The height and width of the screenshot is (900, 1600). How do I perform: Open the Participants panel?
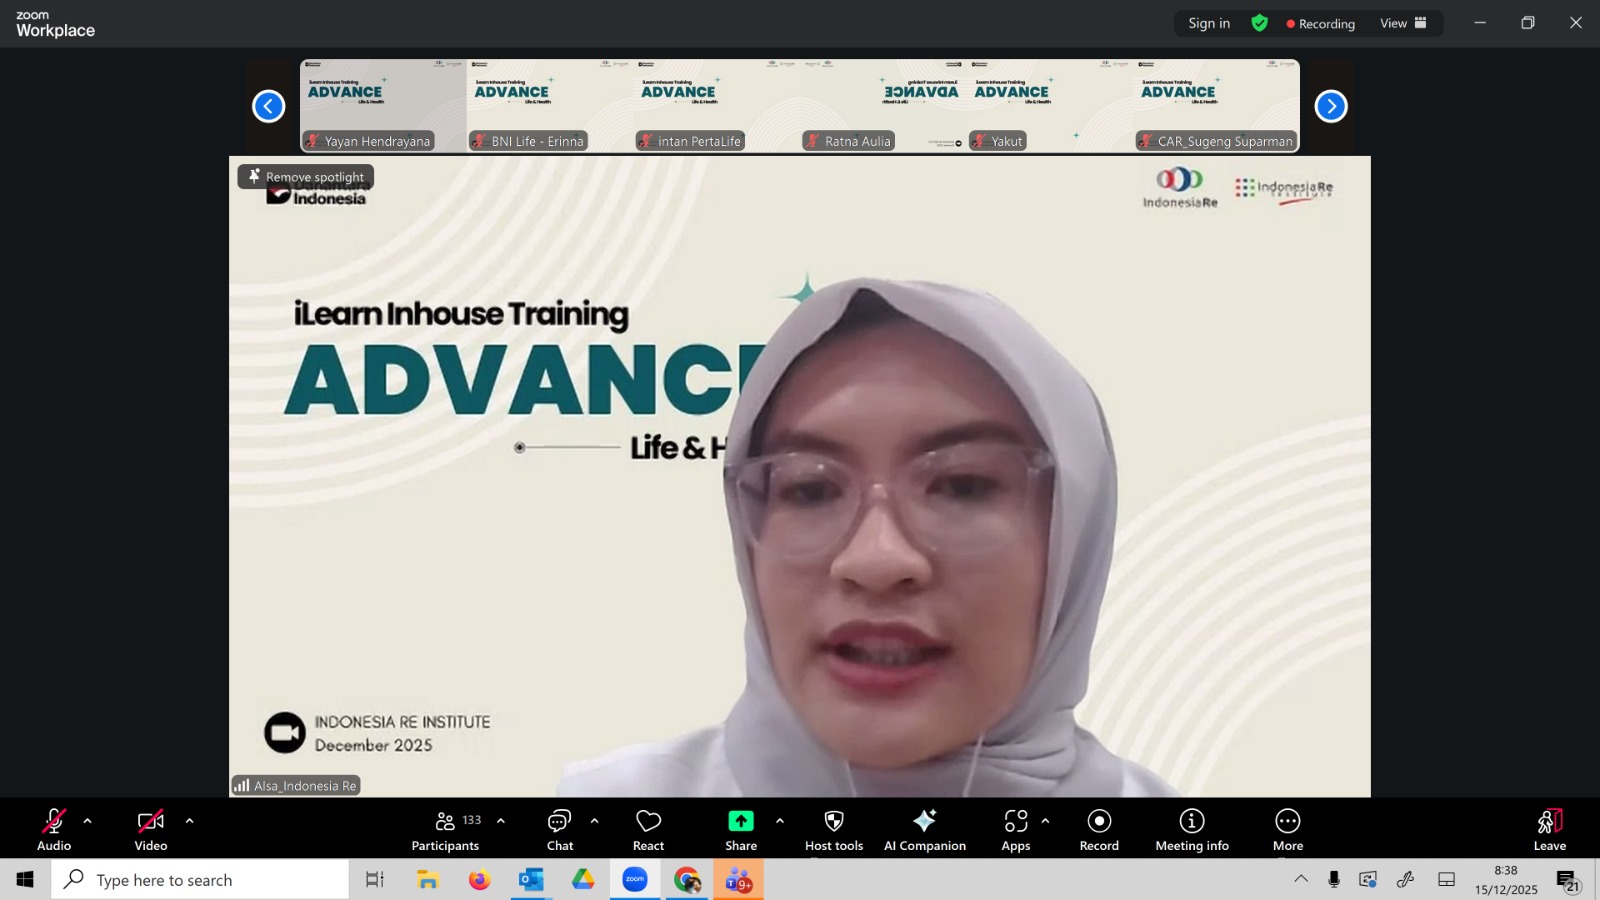click(446, 830)
